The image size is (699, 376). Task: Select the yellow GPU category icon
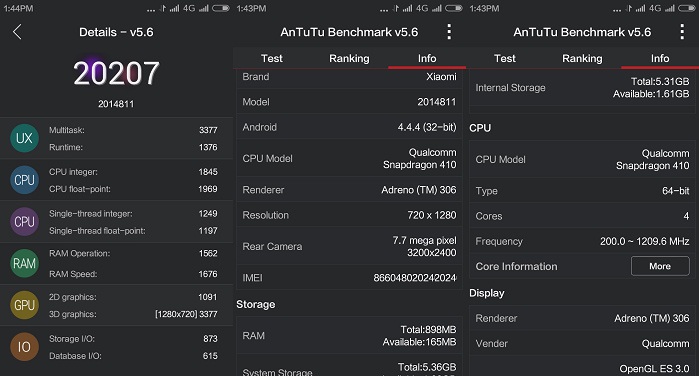pyautogui.click(x=24, y=305)
